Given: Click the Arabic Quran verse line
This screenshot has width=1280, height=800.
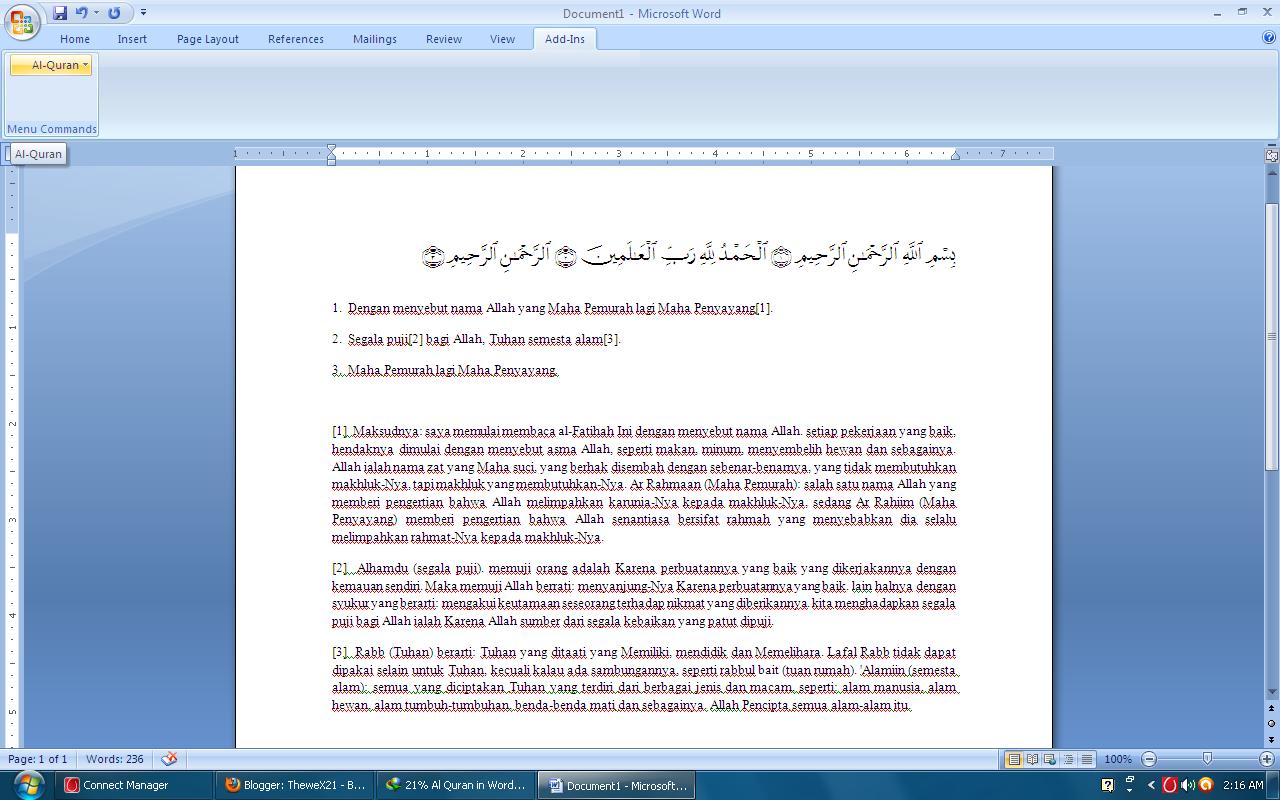Looking at the screenshot, I should pyautogui.click(x=689, y=255).
